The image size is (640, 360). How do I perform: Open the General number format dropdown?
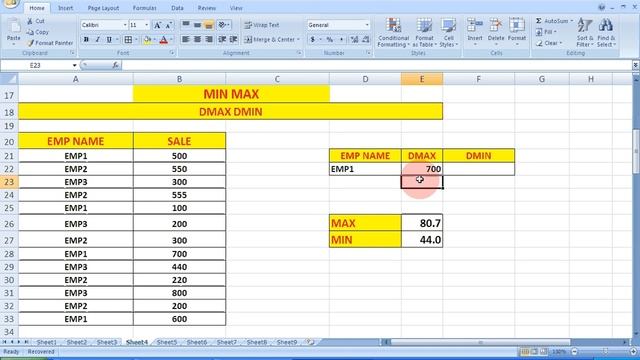367,25
